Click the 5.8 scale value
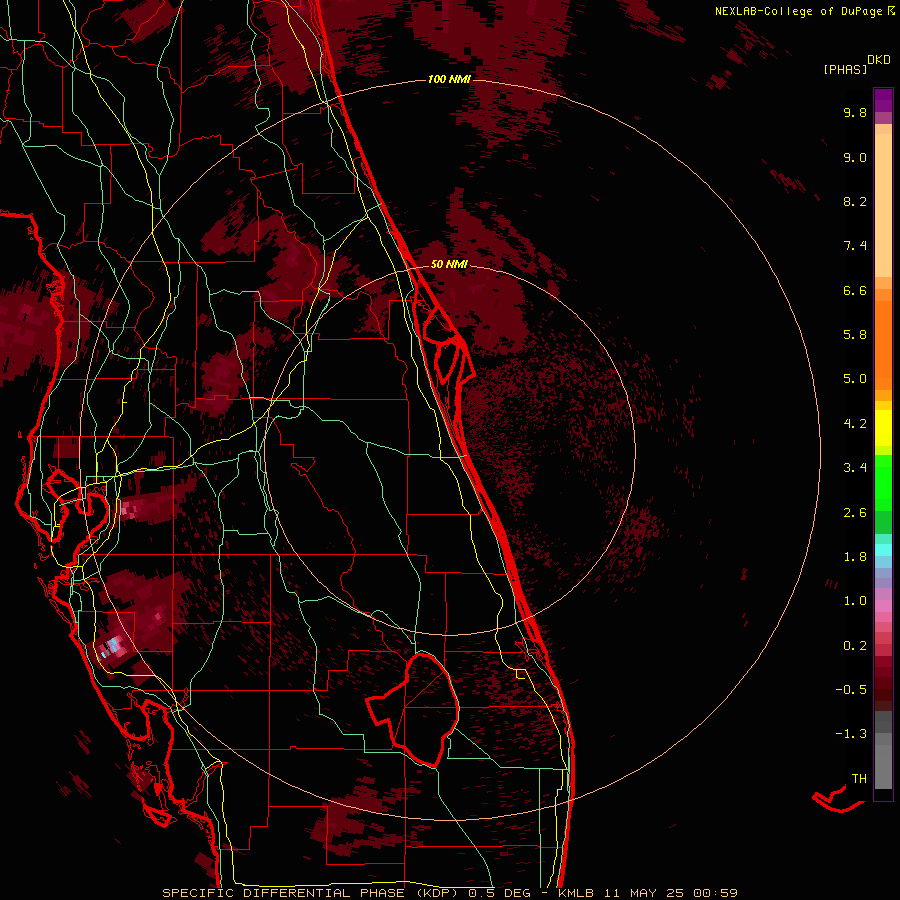The height and width of the screenshot is (900, 900). tap(855, 335)
